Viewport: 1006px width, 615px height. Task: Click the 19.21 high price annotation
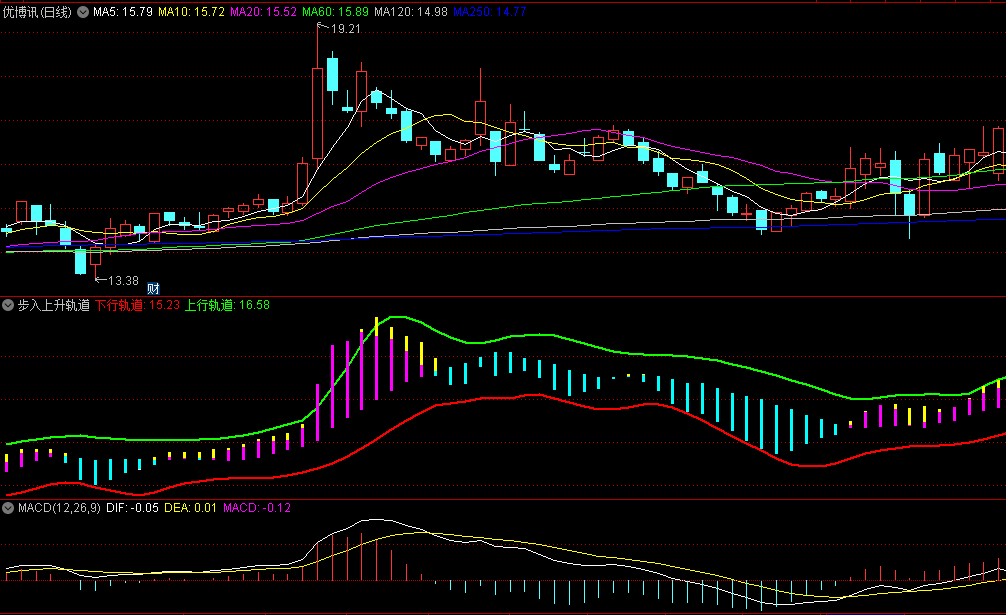click(345, 29)
